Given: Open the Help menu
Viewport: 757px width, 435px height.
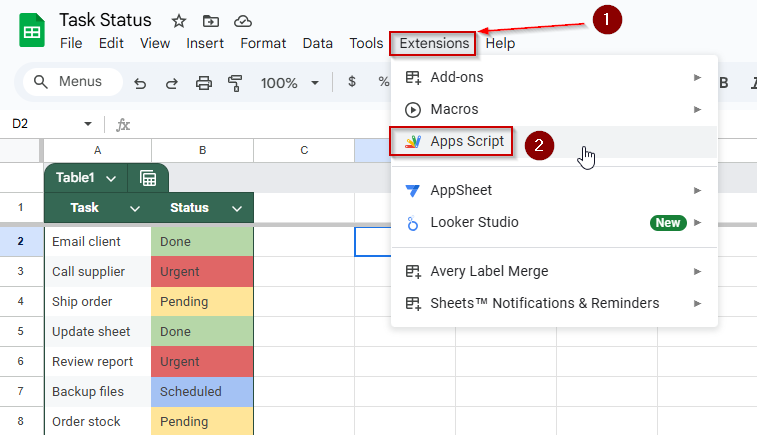Looking at the screenshot, I should pyautogui.click(x=500, y=43).
